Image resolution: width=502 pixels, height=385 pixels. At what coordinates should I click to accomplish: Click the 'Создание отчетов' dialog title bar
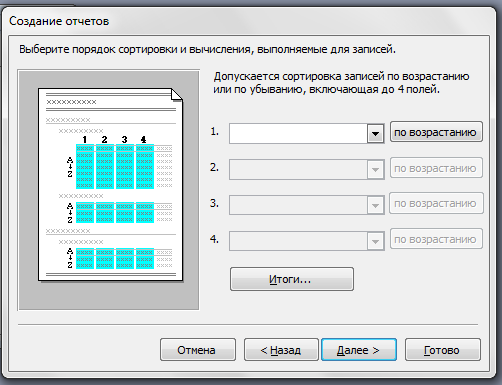pyautogui.click(x=248, y=21)
